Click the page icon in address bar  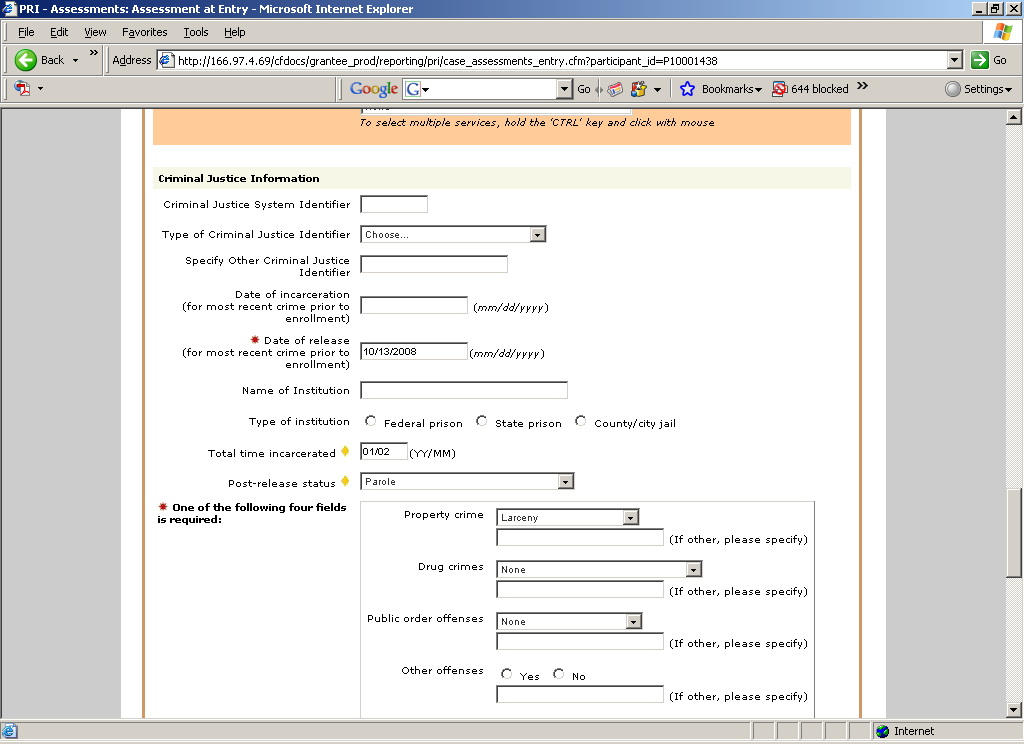click(x=167, y=61)
